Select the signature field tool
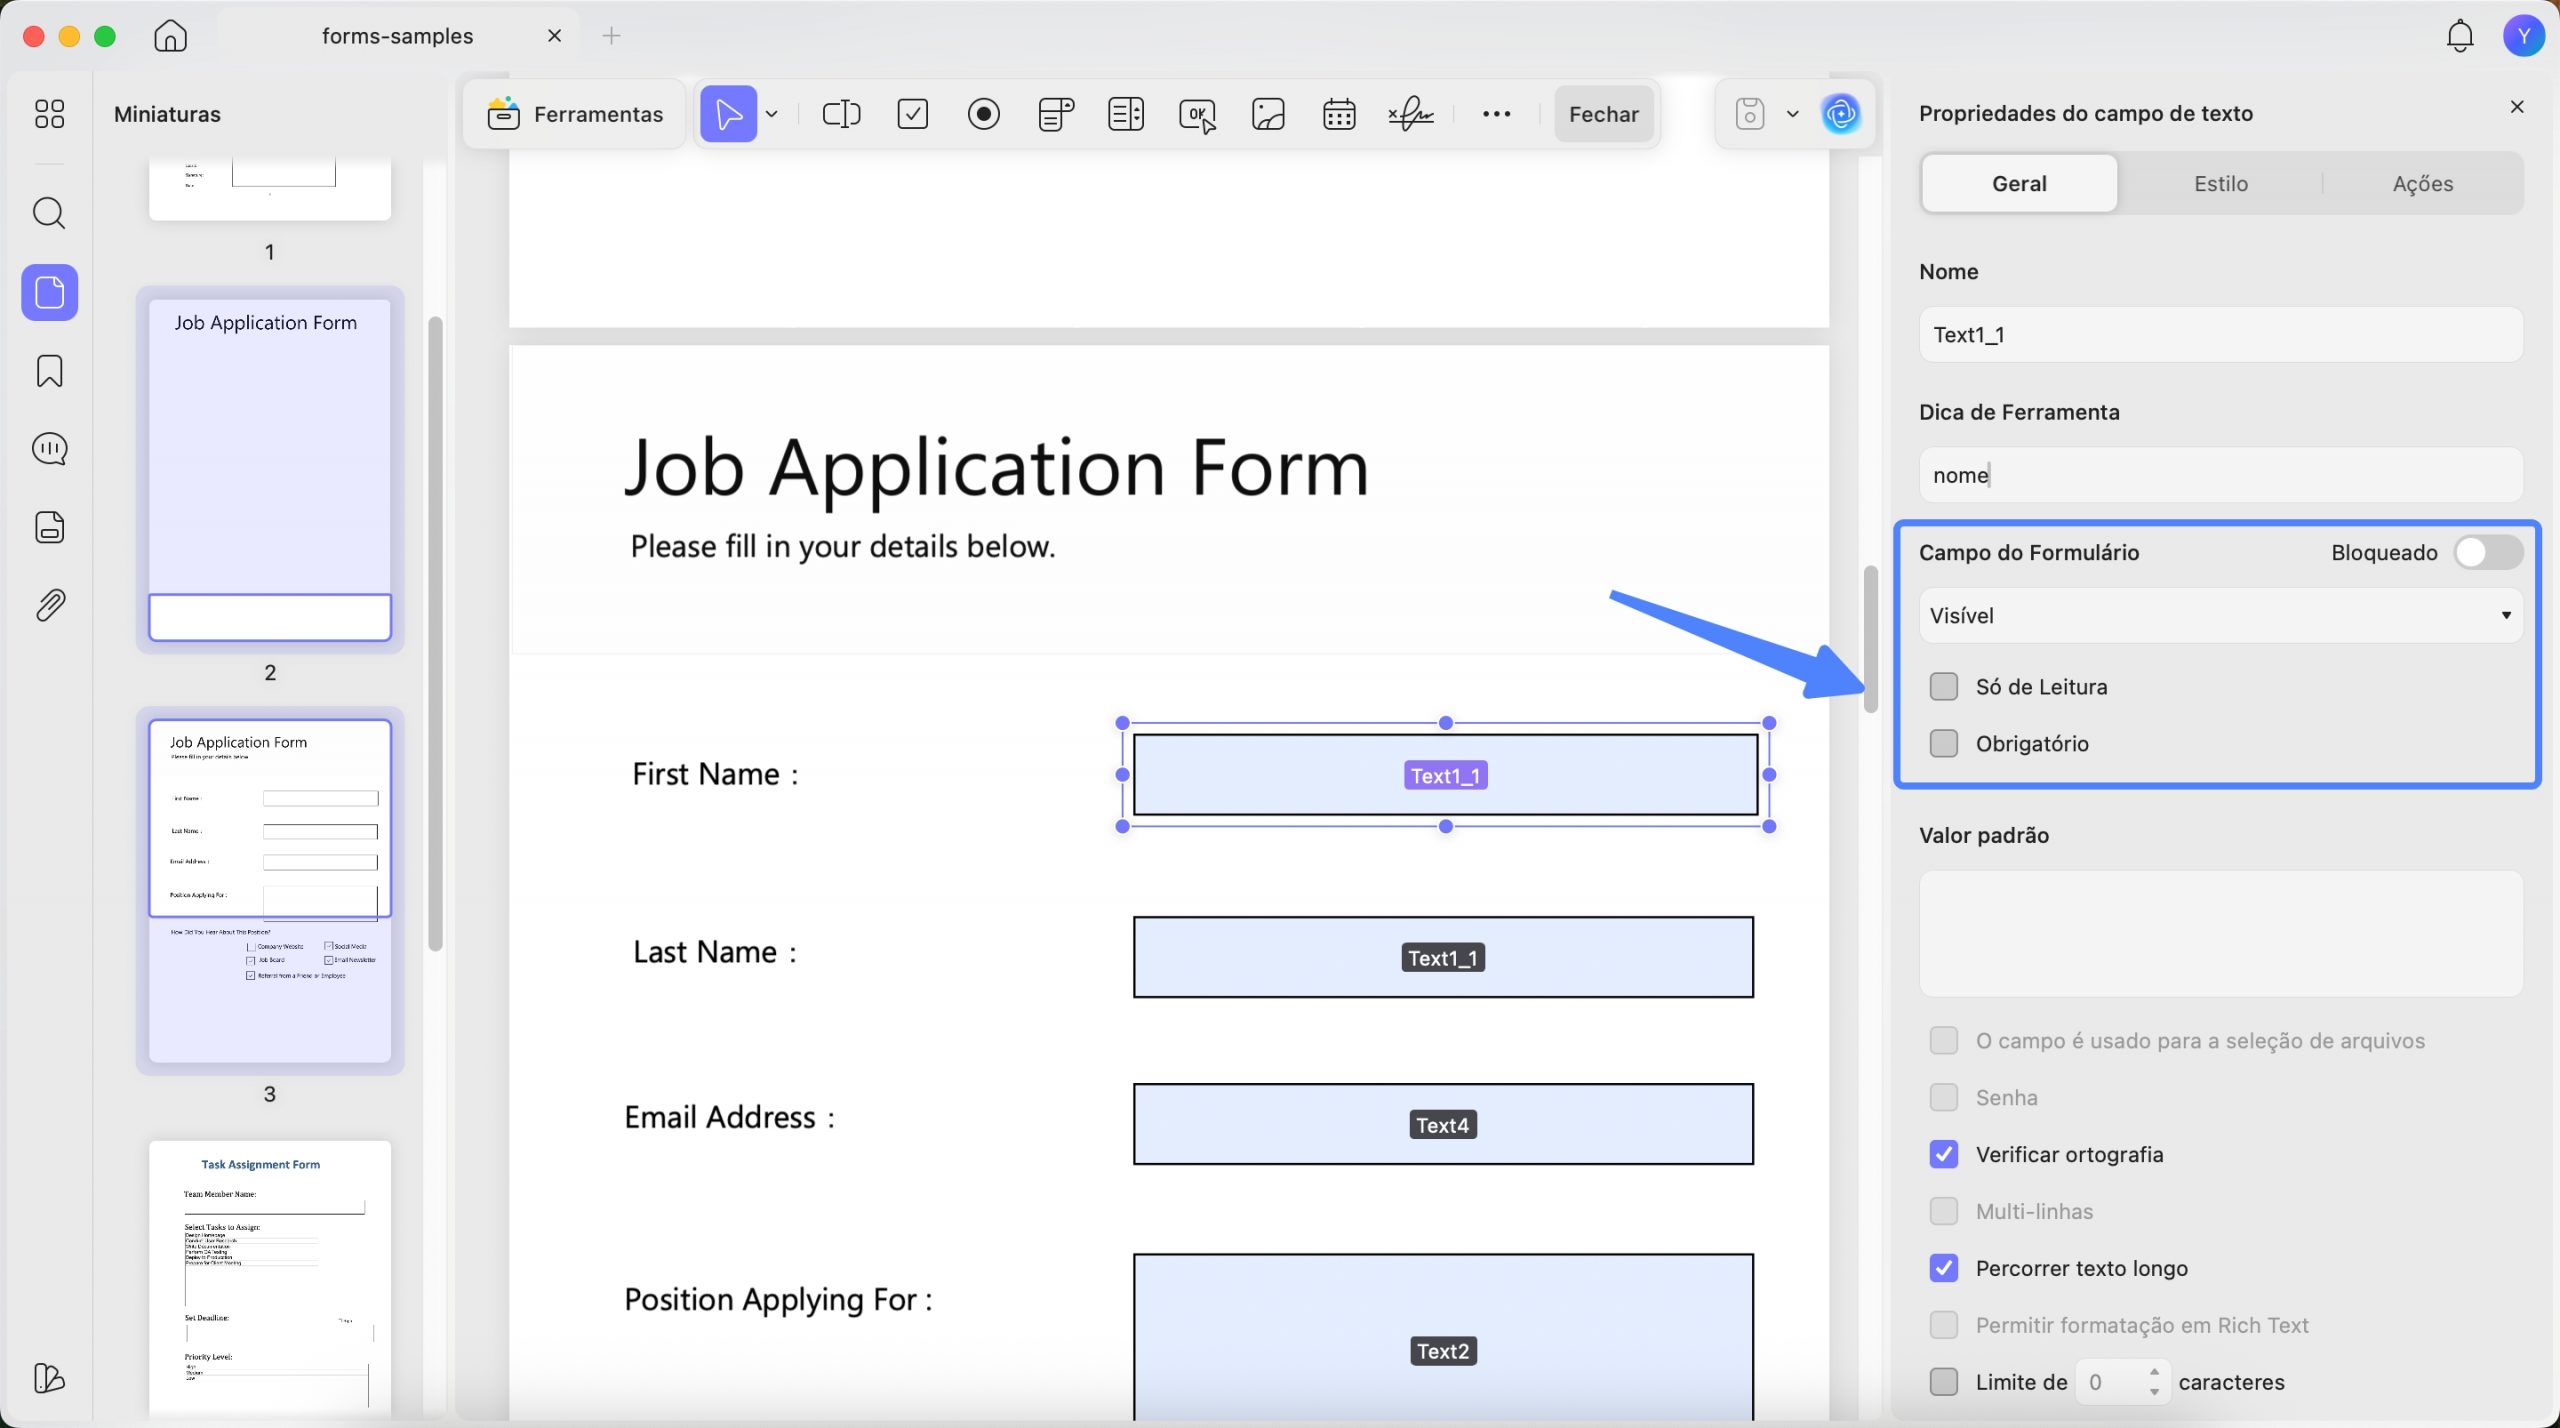This screenshot has height=1428, width=2560. (1411, 114)
